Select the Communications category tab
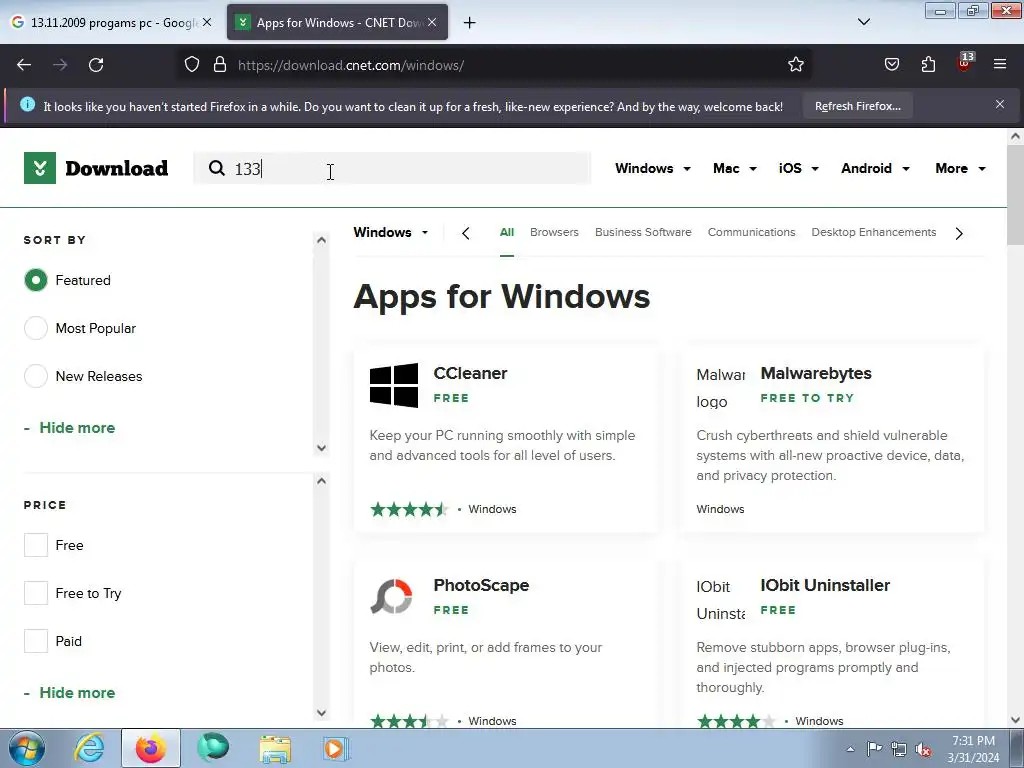 [752, 232]
